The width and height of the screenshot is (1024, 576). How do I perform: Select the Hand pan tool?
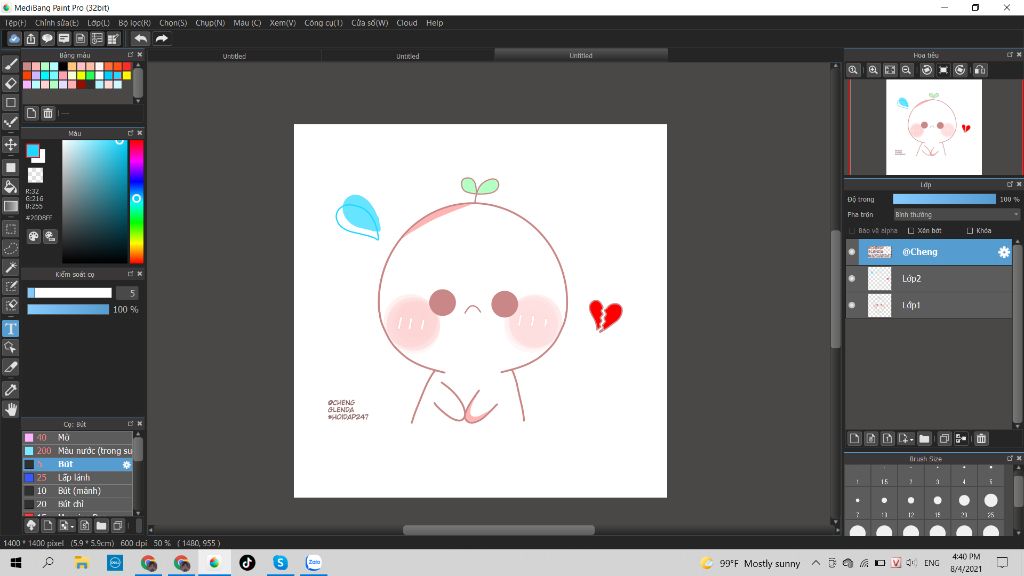(x=10, y=409)
